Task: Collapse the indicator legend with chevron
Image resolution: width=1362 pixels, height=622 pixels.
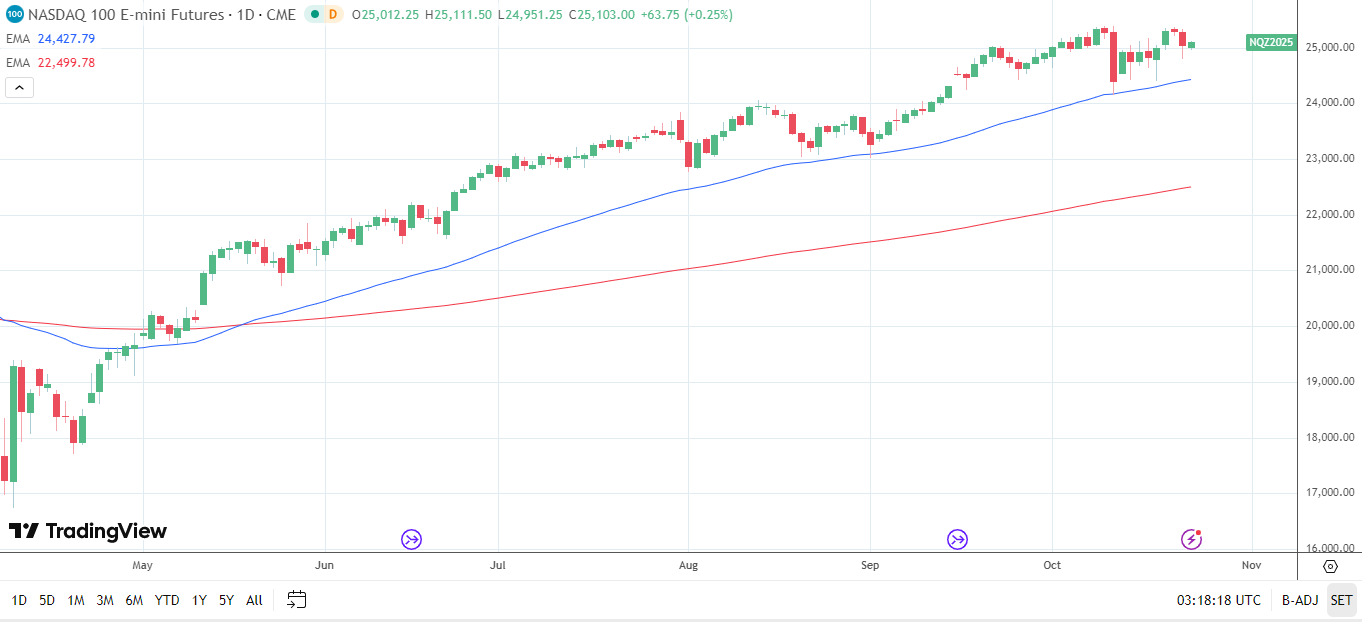Action: pos(20,87)
